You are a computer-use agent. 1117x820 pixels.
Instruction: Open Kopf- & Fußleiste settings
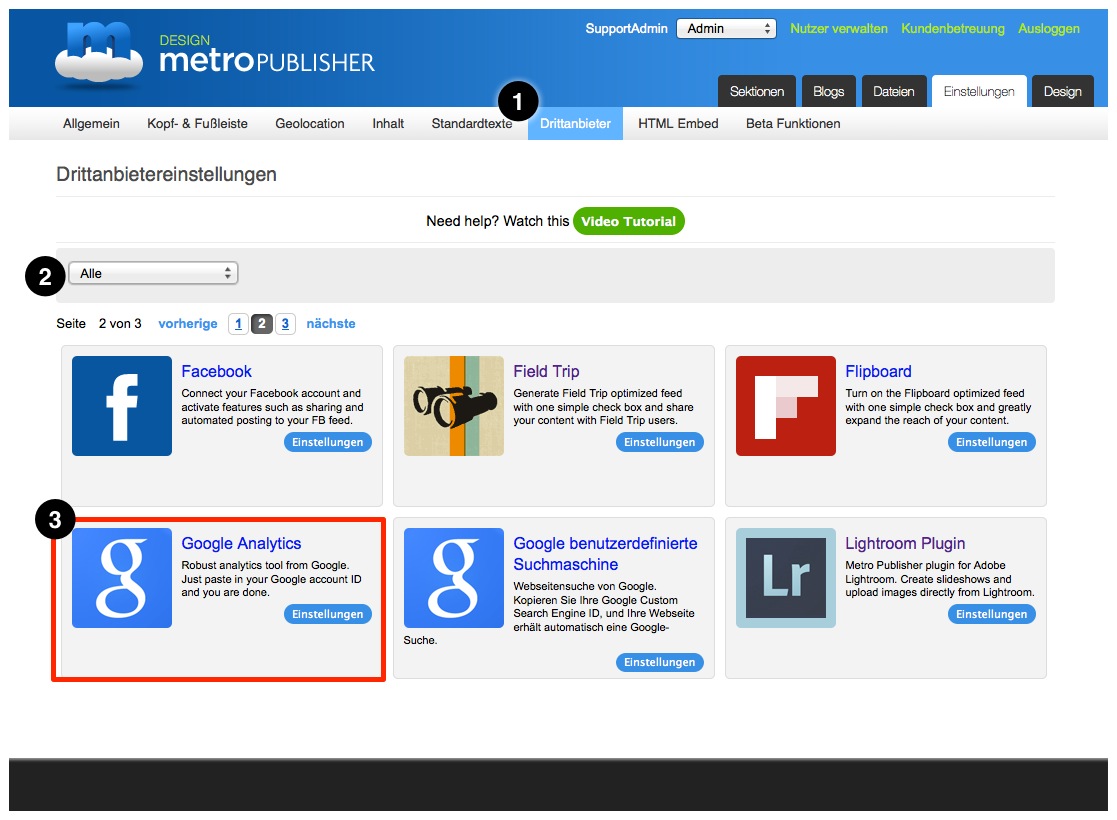(197, 123)
